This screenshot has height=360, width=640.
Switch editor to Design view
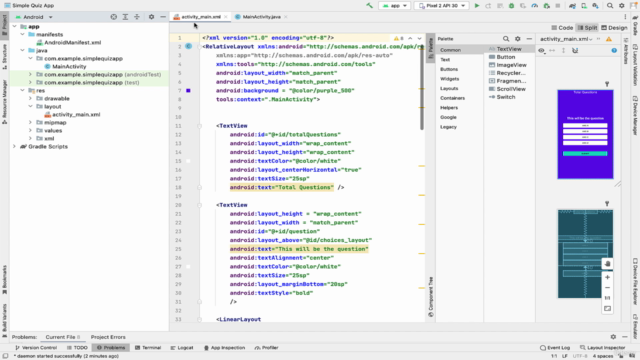click(x=614, y=28)
